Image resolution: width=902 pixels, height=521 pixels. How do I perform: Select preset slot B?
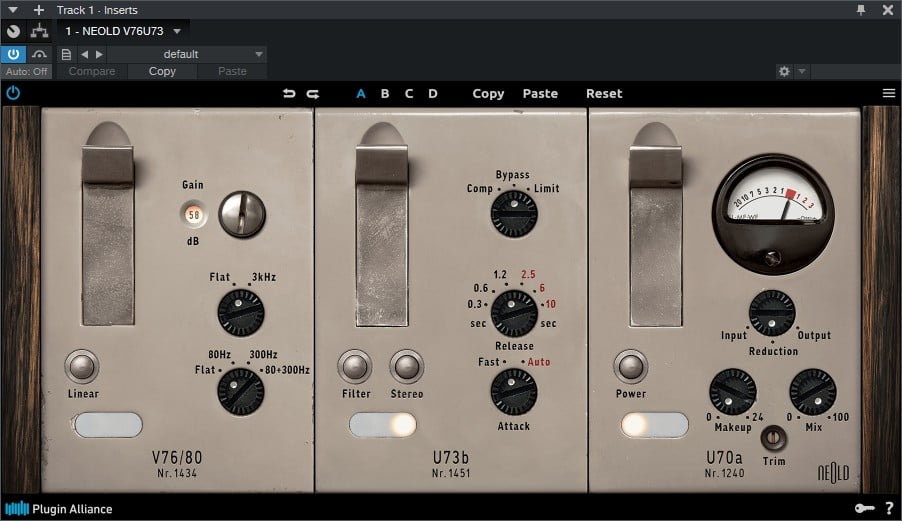click(385, 93)
